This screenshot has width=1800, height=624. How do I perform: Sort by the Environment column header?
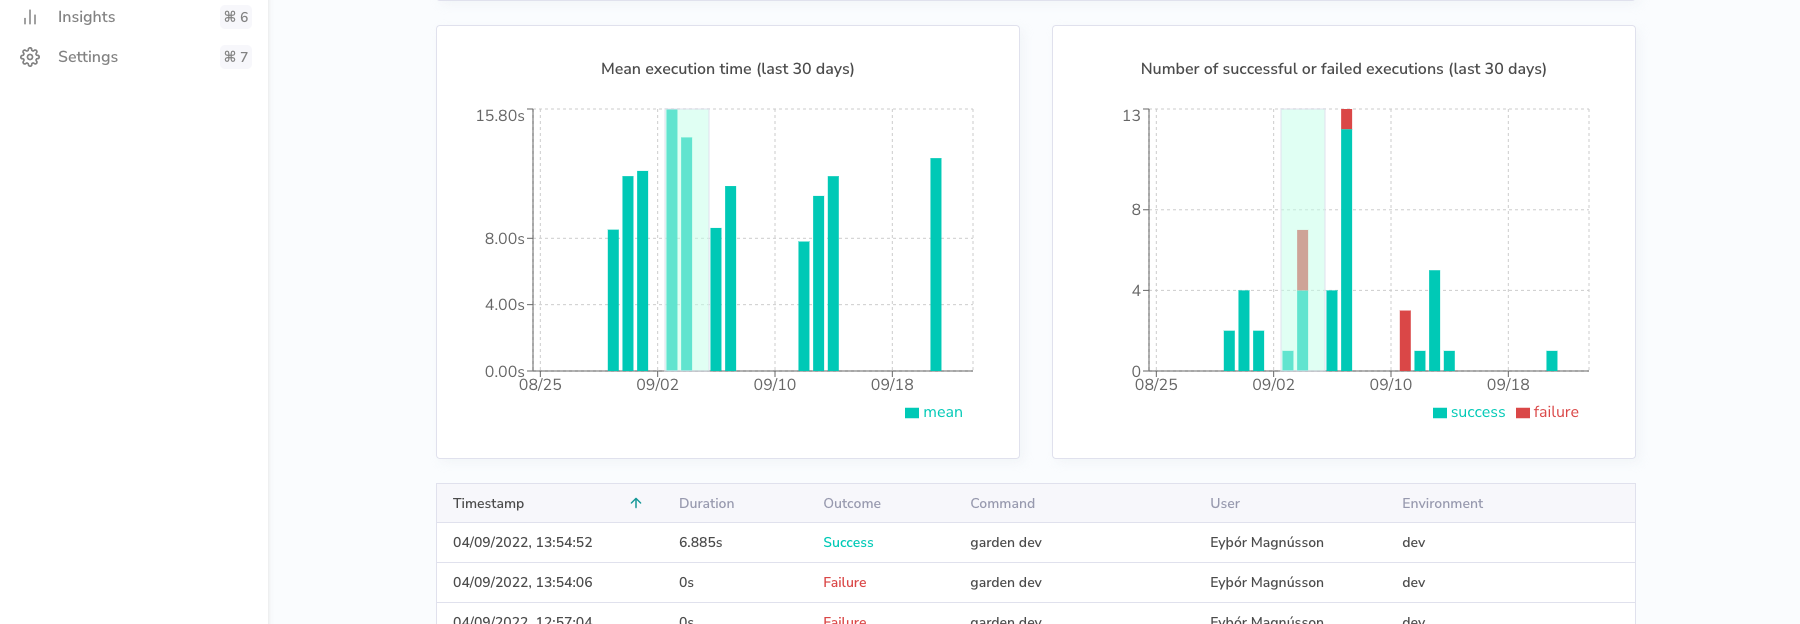click(1442, 503)
